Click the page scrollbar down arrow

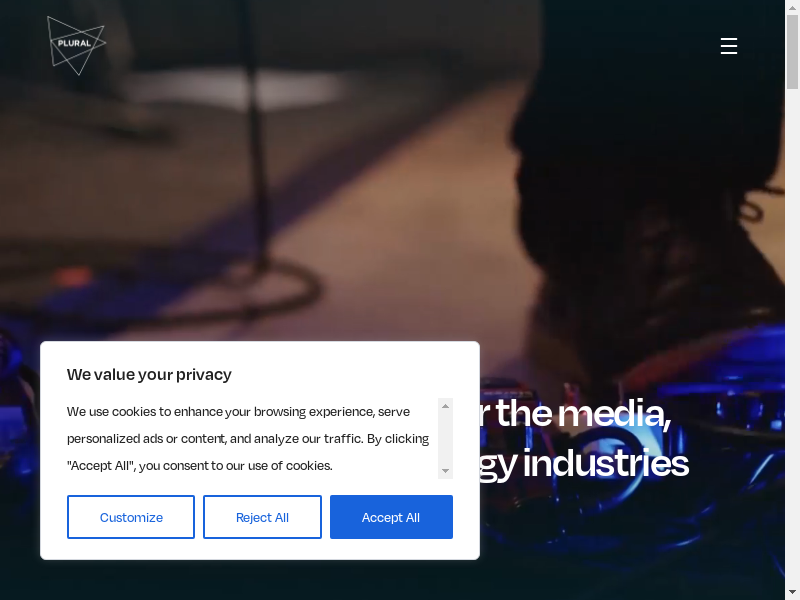tap(792, 593)
